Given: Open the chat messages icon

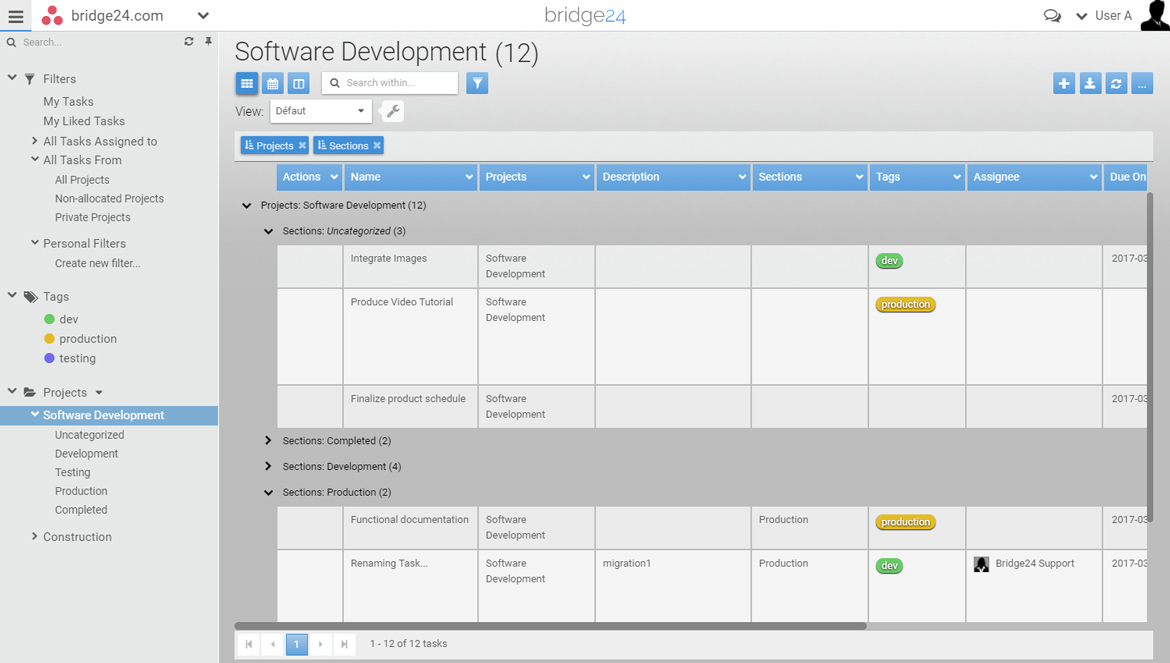Looking at the screenshot, I should (1052, 16).
